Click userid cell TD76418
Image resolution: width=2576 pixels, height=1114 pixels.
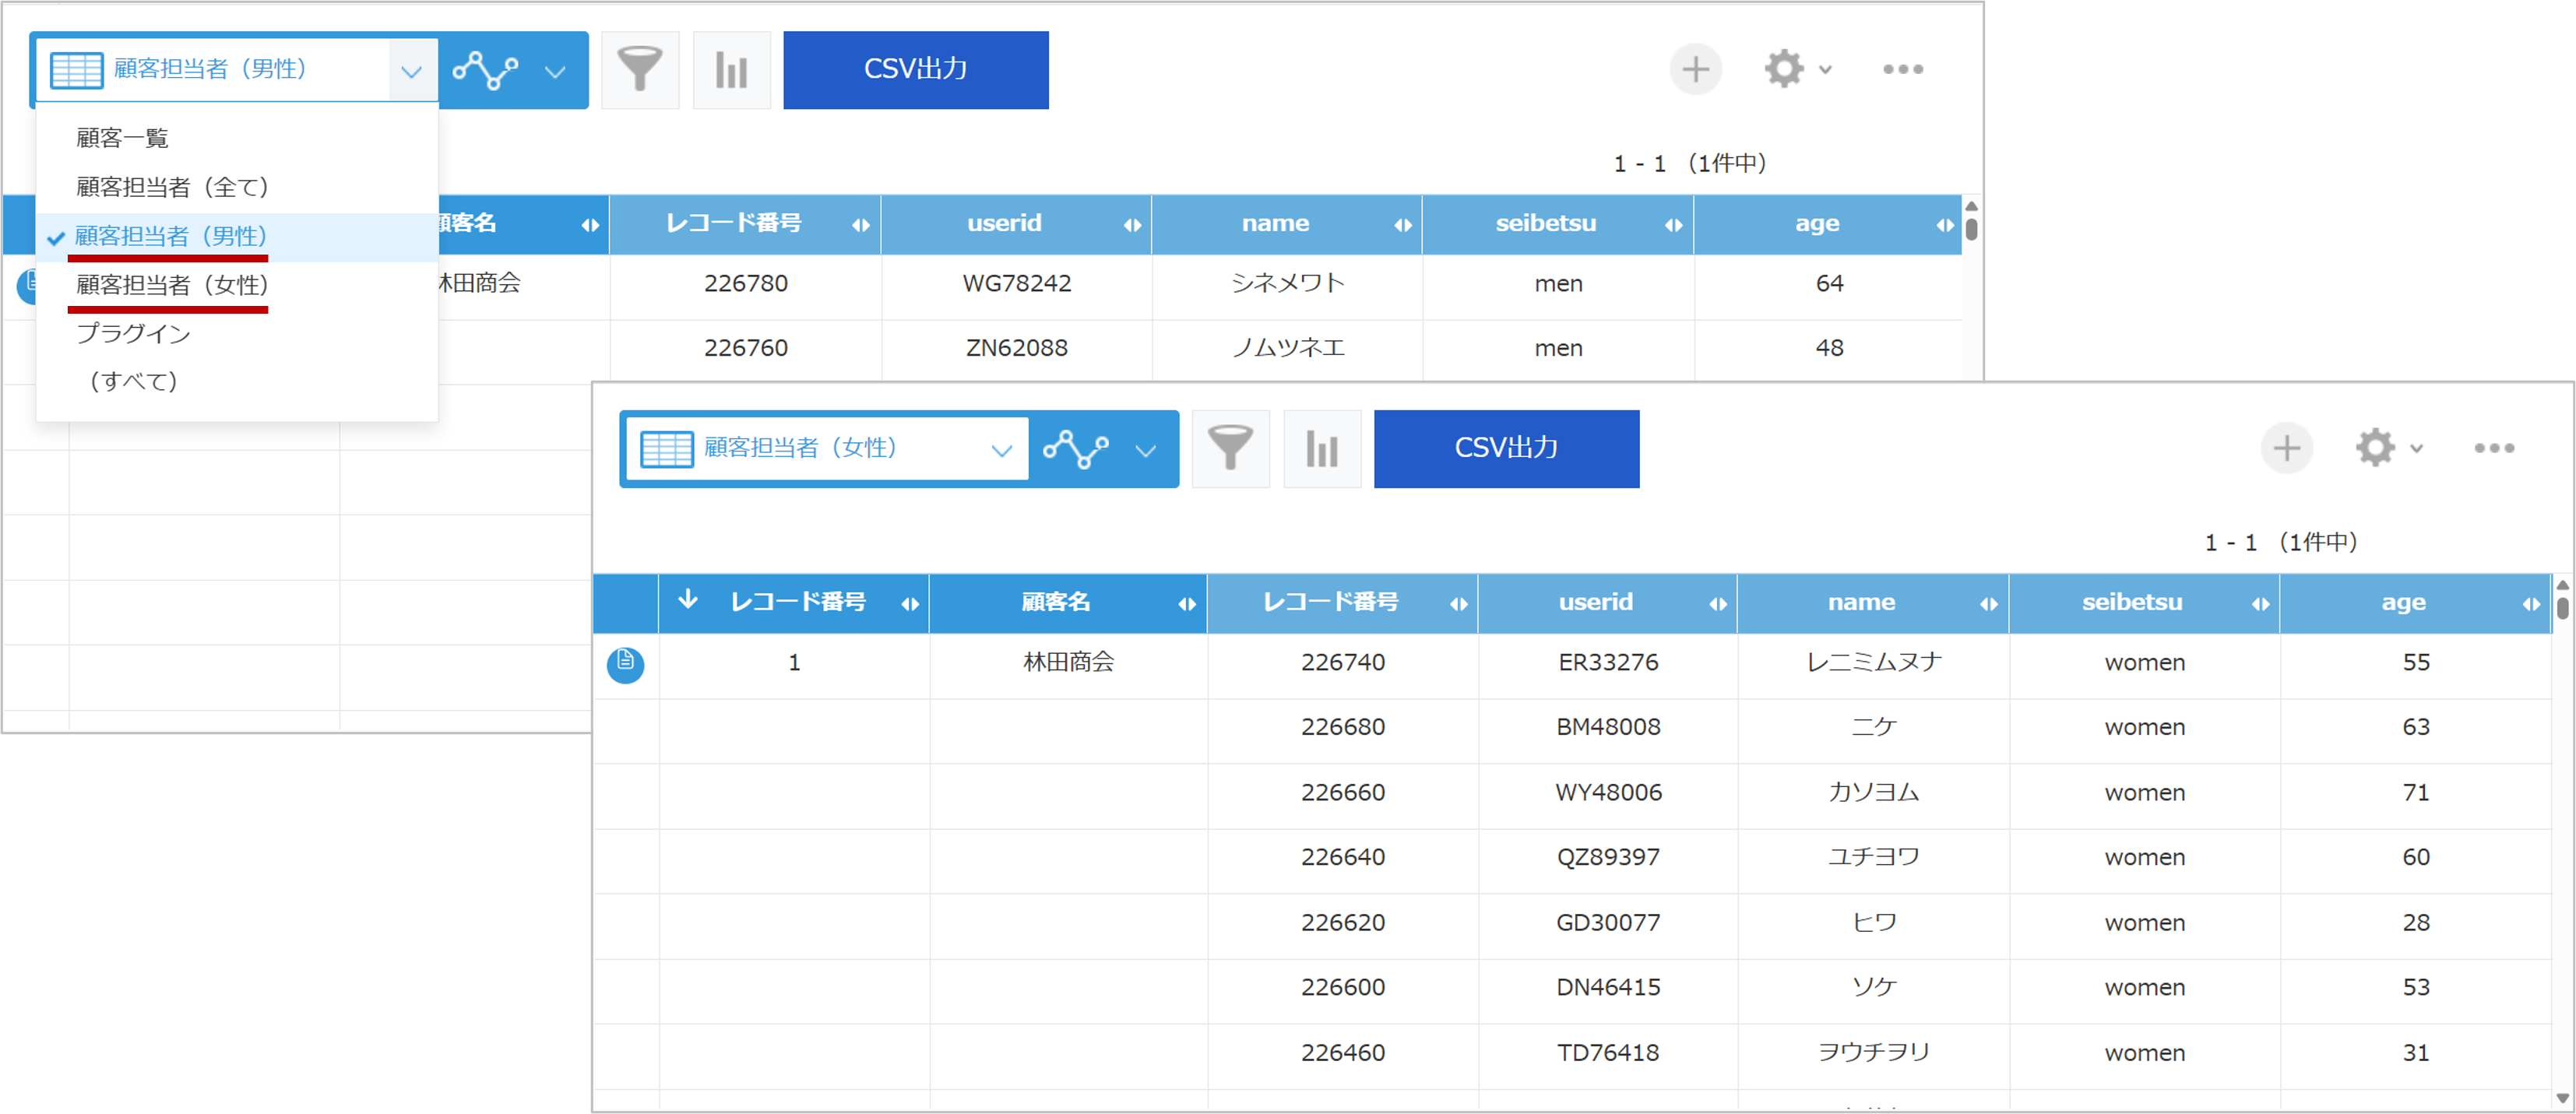click(x=1608, y=1052)
